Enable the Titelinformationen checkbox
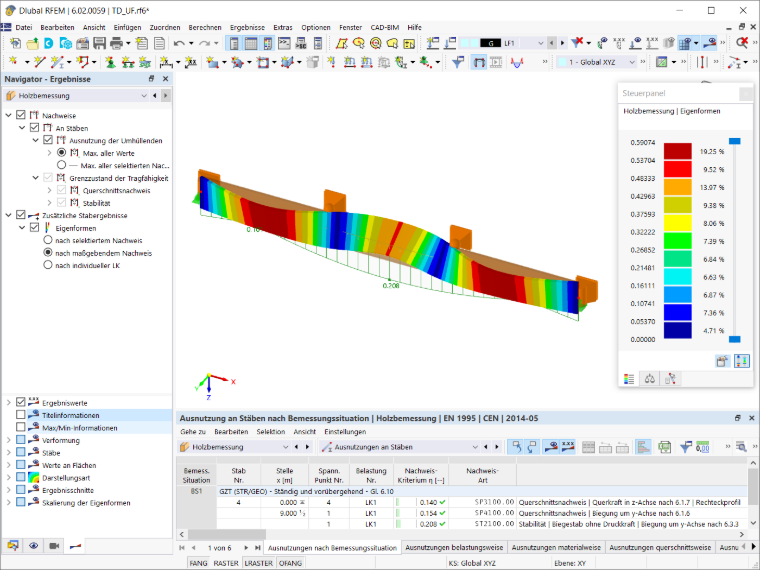Viewport: 760px width, 570px height. pos(20,415)
